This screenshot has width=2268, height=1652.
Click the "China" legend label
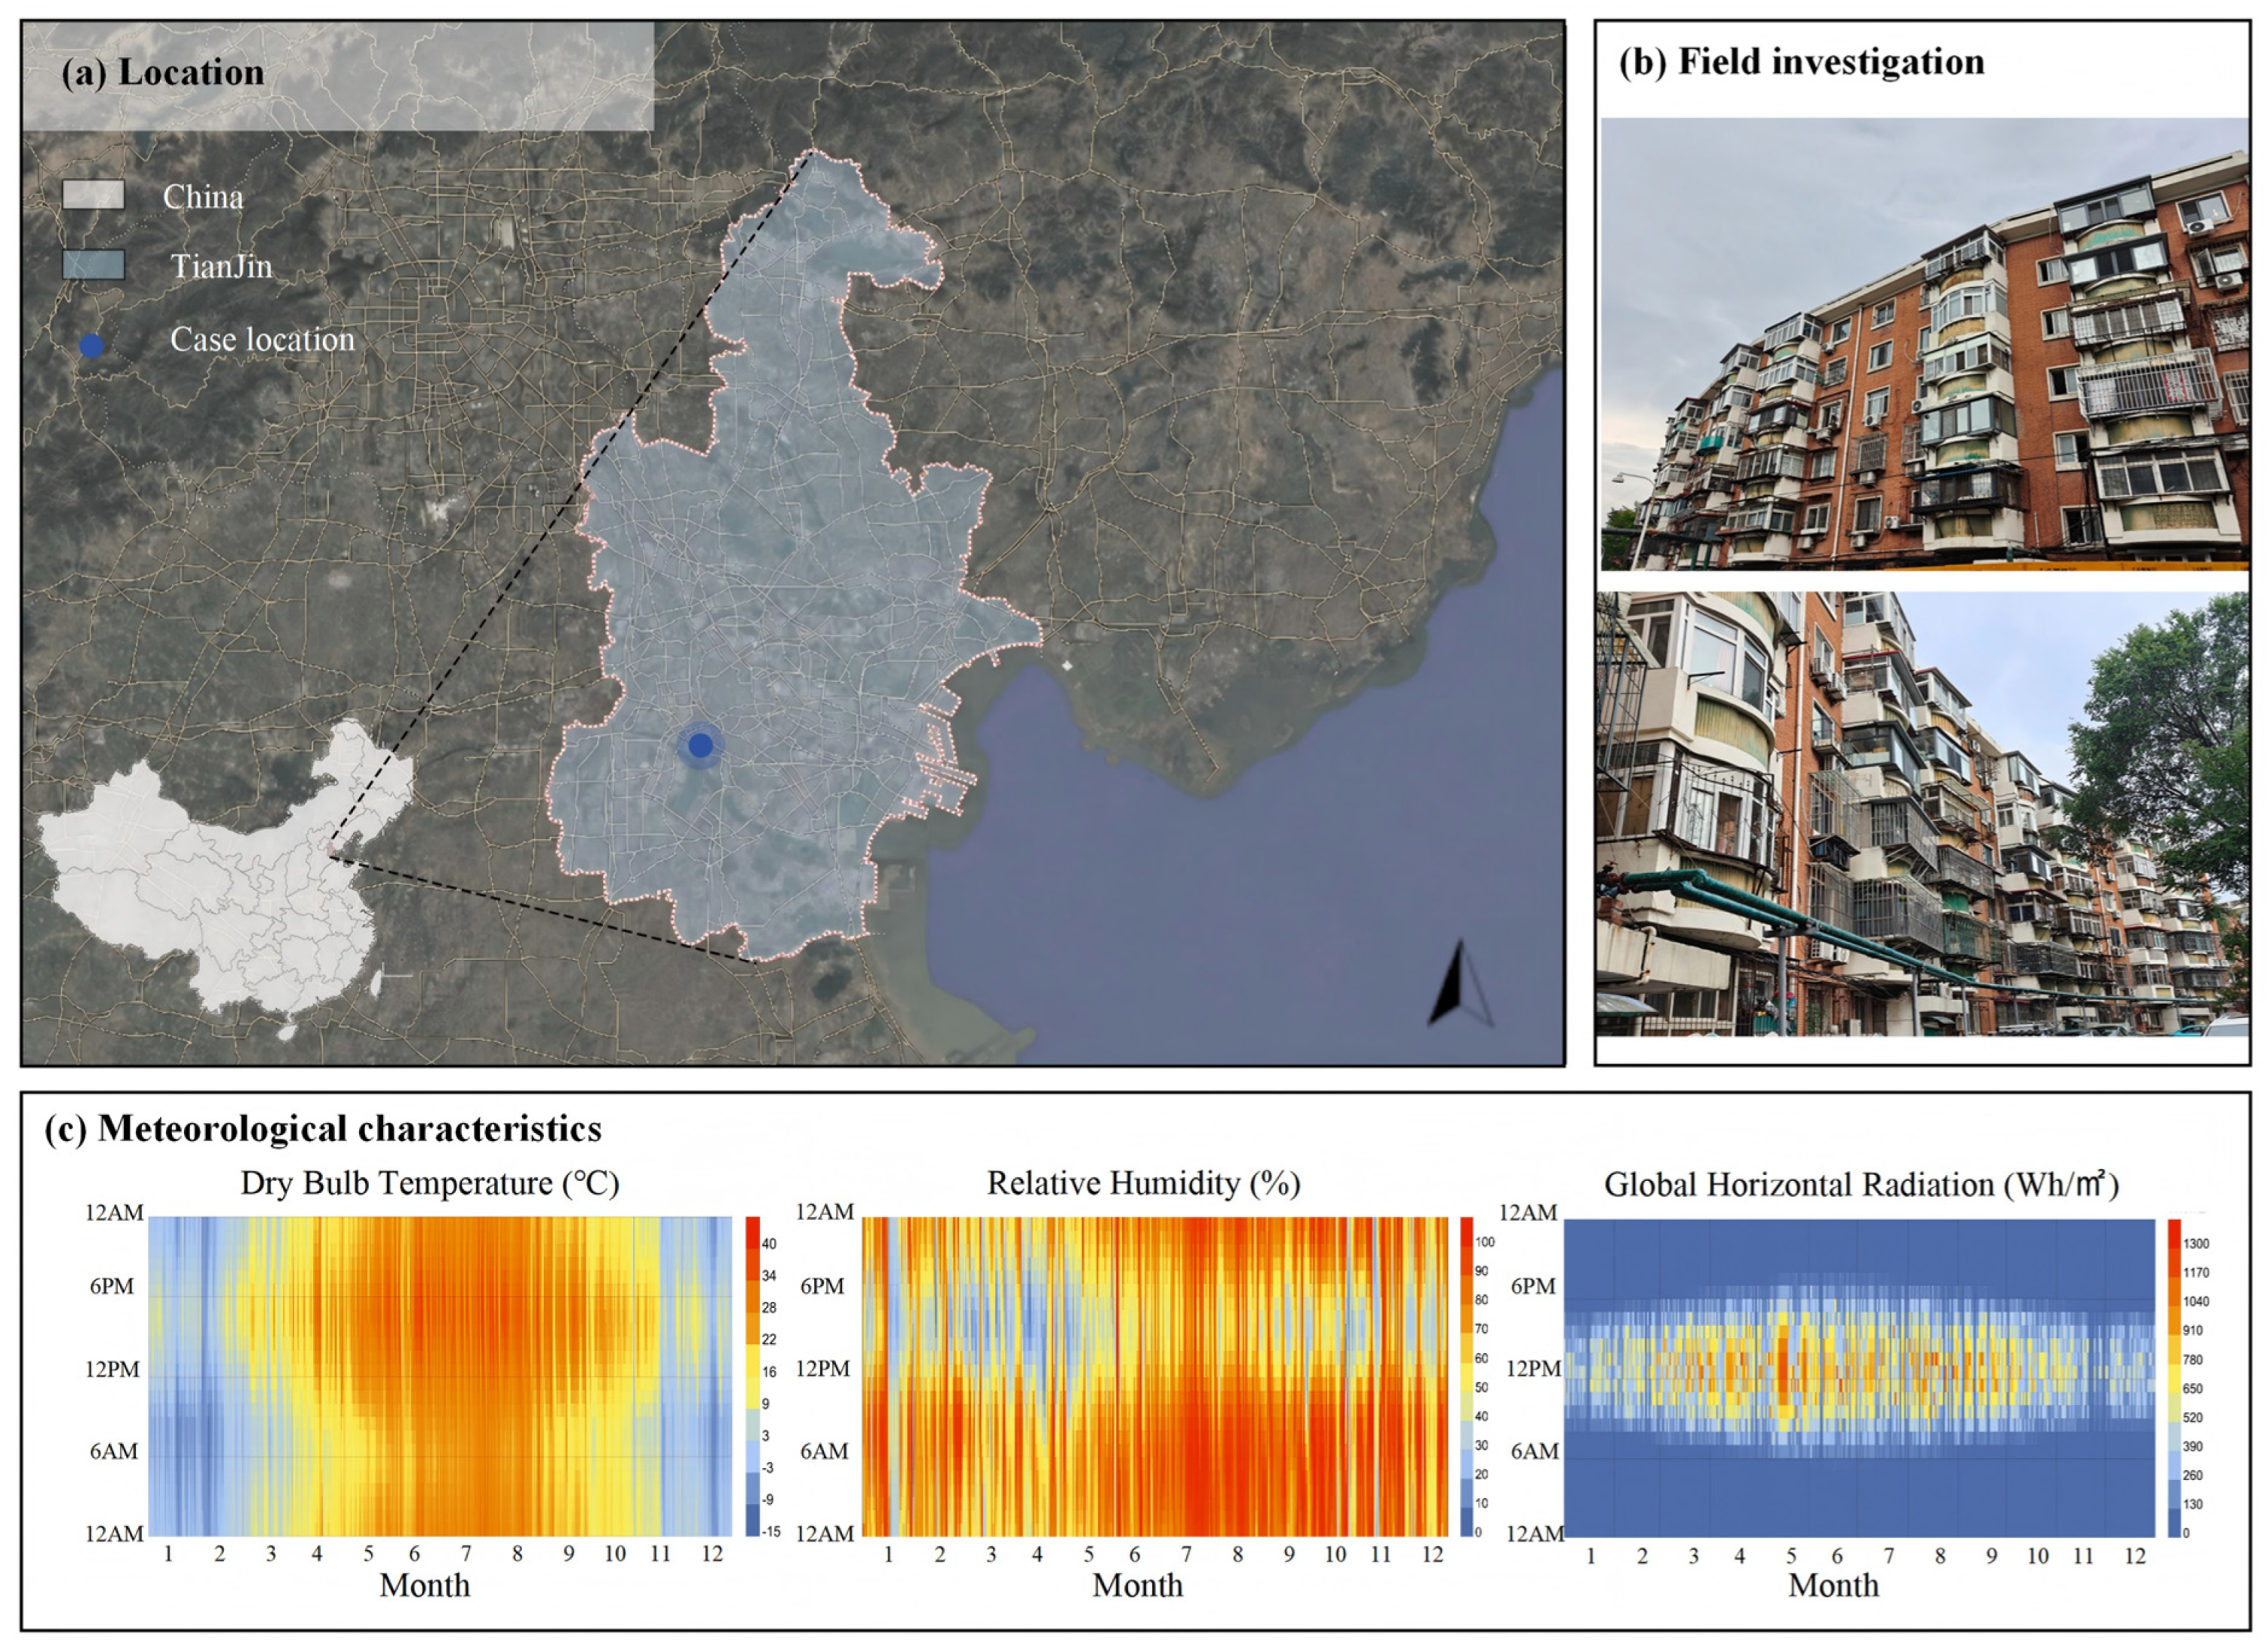(203, 196)
